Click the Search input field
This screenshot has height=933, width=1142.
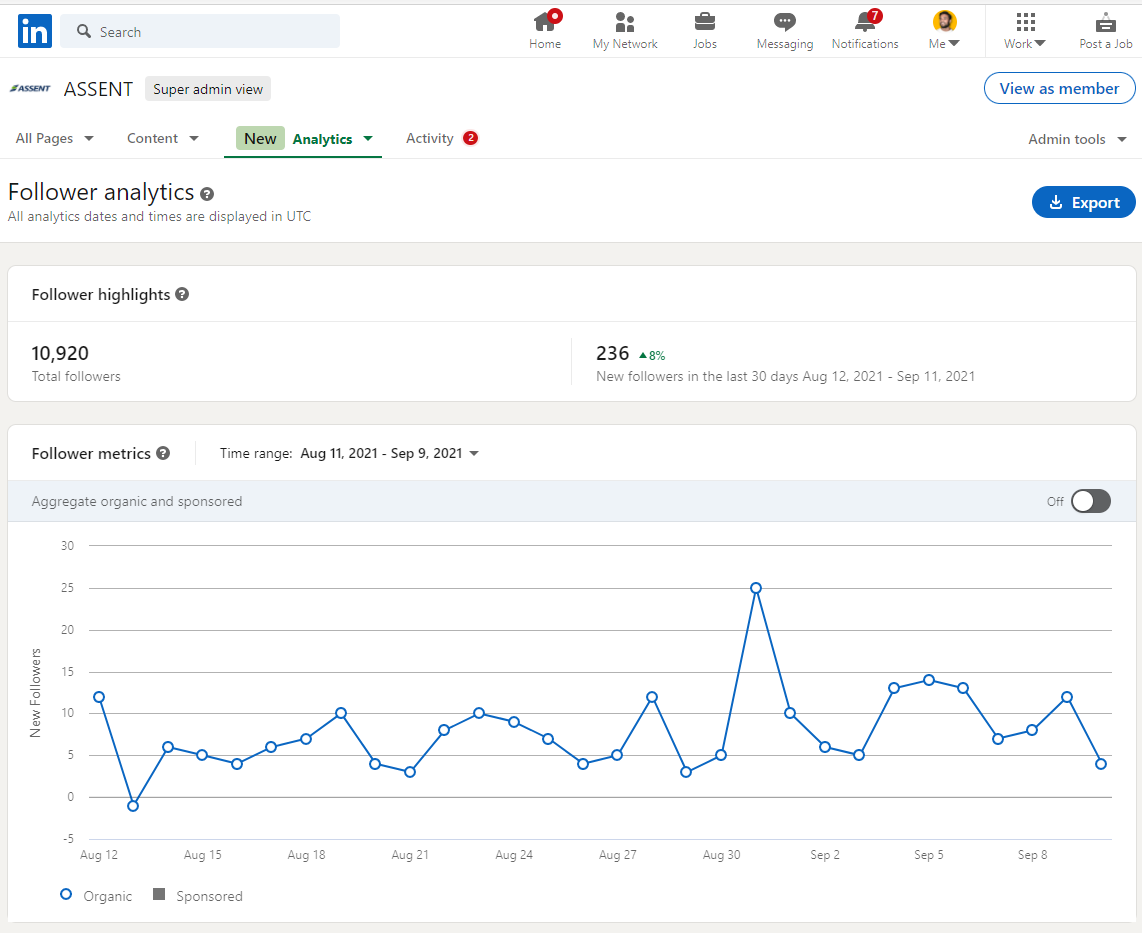click(x=200, y=31)
